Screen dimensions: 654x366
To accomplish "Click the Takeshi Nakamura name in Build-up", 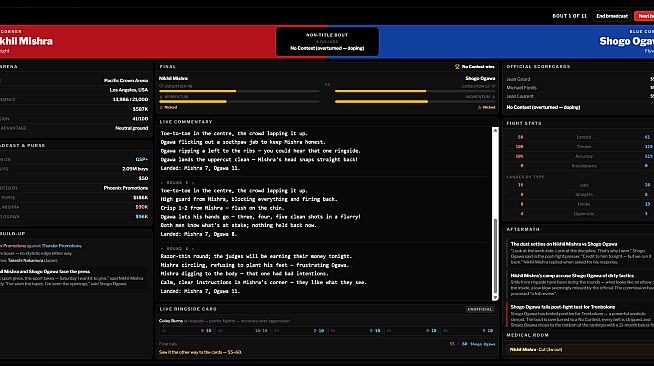I will coord(26,261).
